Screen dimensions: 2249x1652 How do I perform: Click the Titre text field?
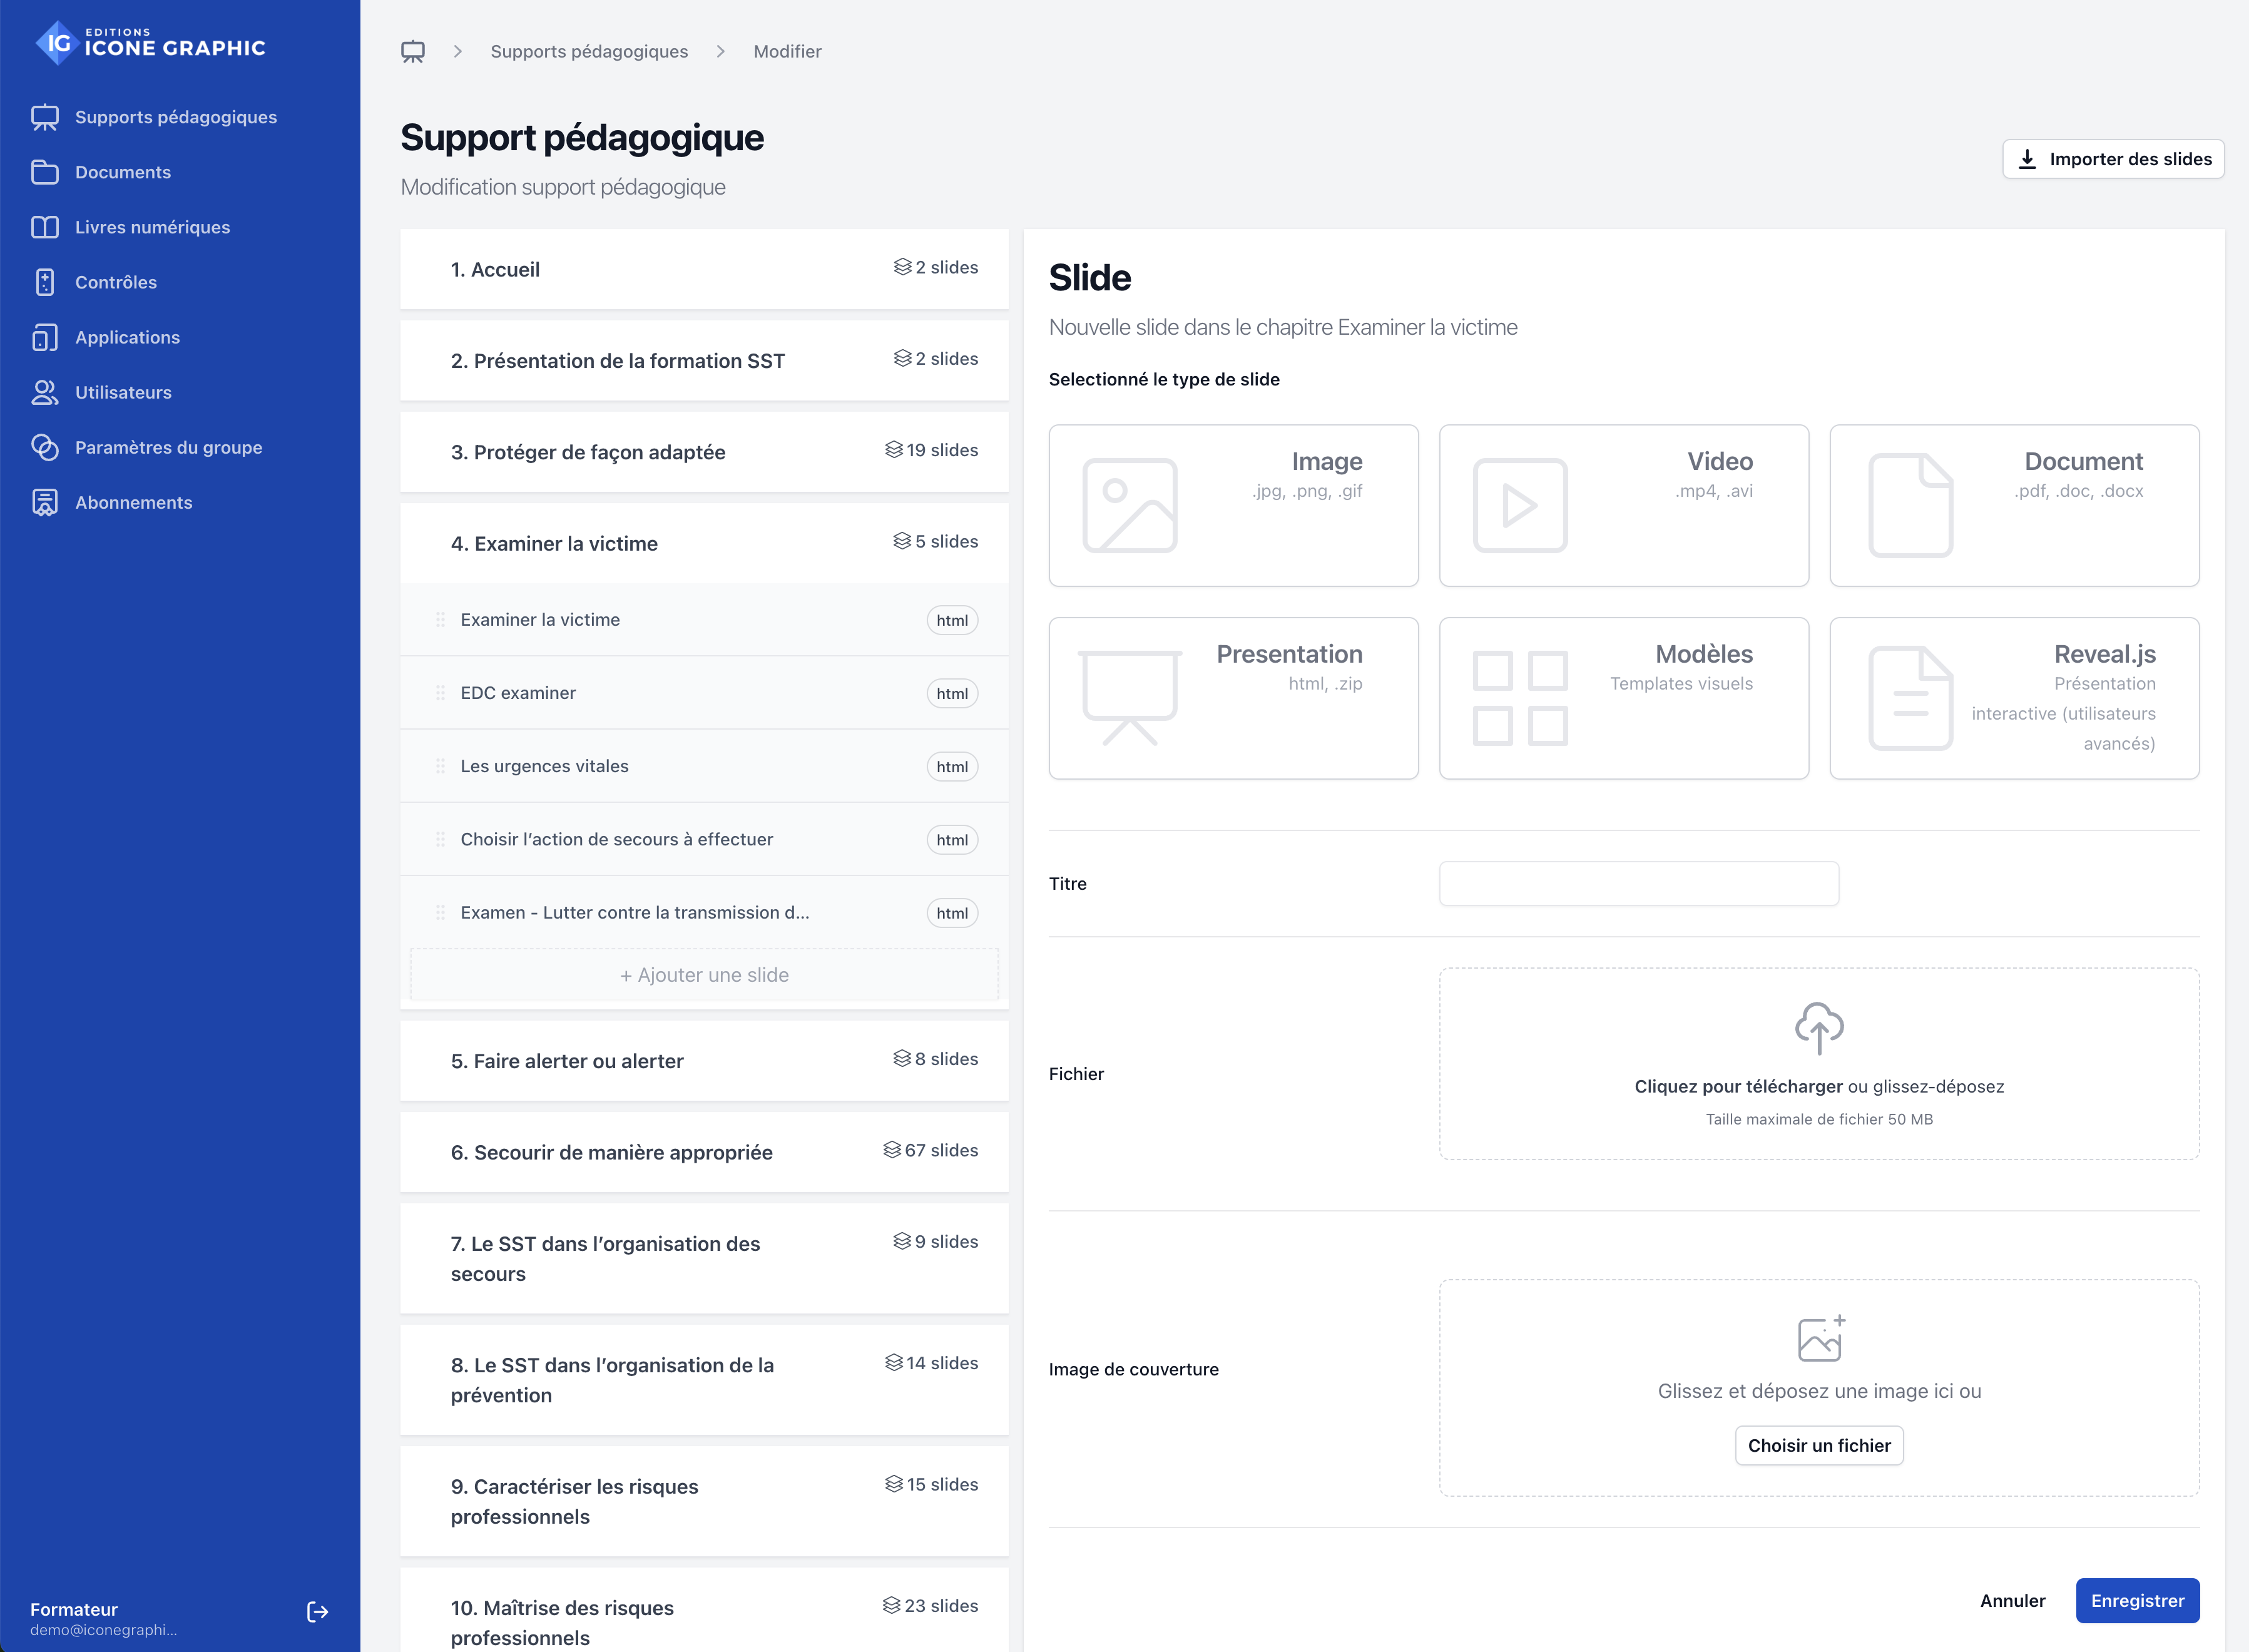point(1638,883)
